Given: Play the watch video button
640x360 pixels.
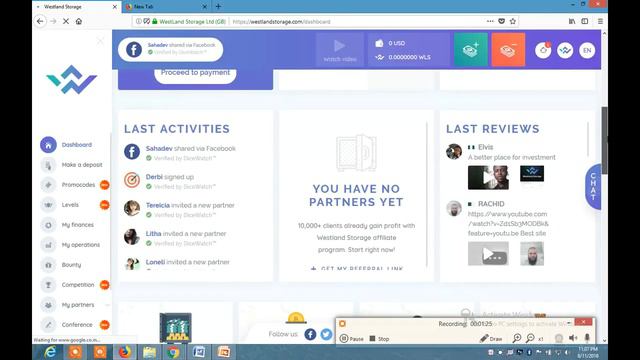Looking at the screenshot, I should (340, 50).
